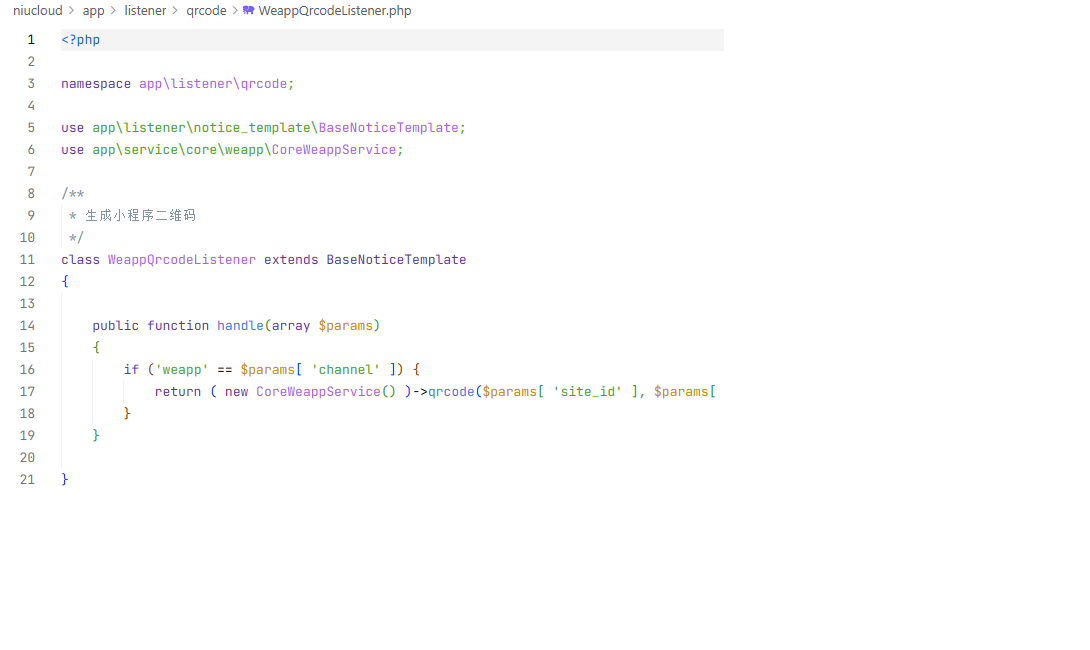Click the class closing brace on line 21
Viewport: 1090px width, 650px height.
tap(65, 479)
